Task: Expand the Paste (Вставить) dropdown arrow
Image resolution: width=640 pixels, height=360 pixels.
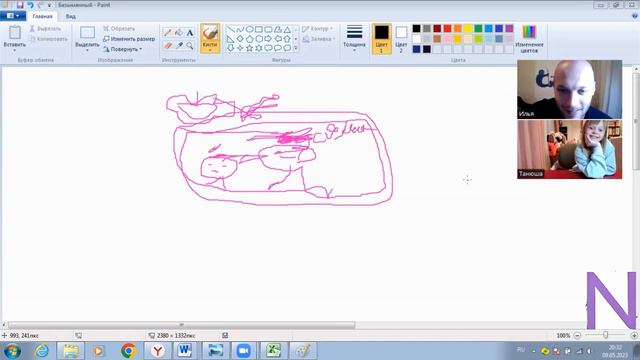Action: (15, 50)
